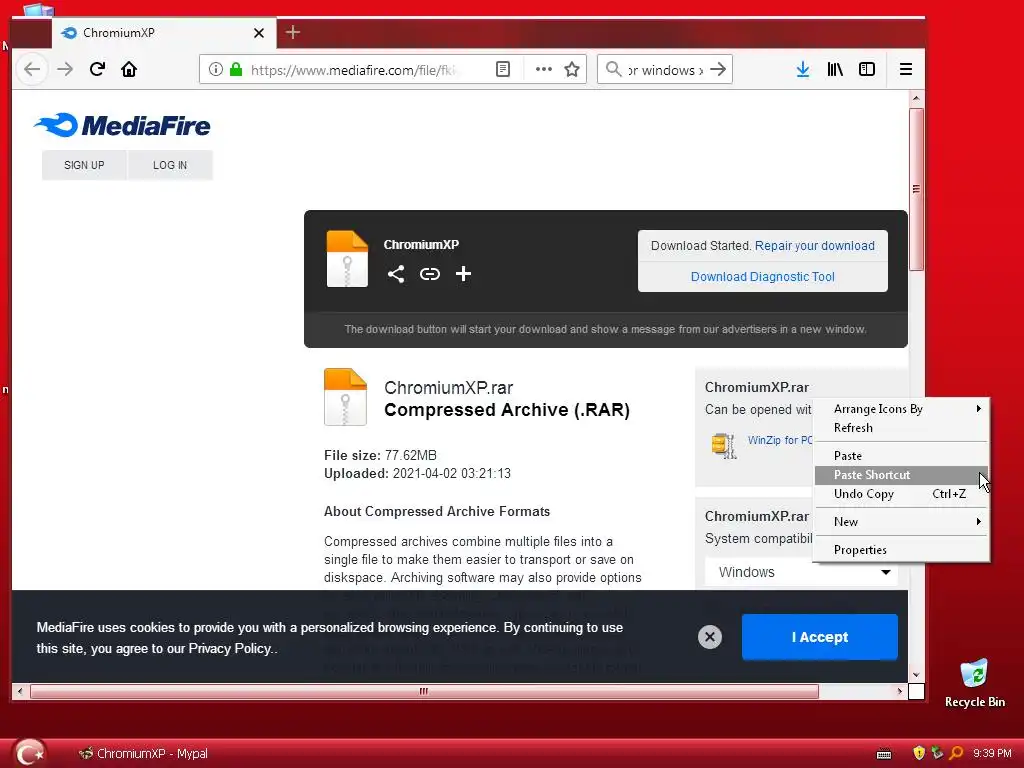The width and height of the screenshot is (1024, 768).
Task: Click the I Accept cookies button
Action: coord(820,637)
